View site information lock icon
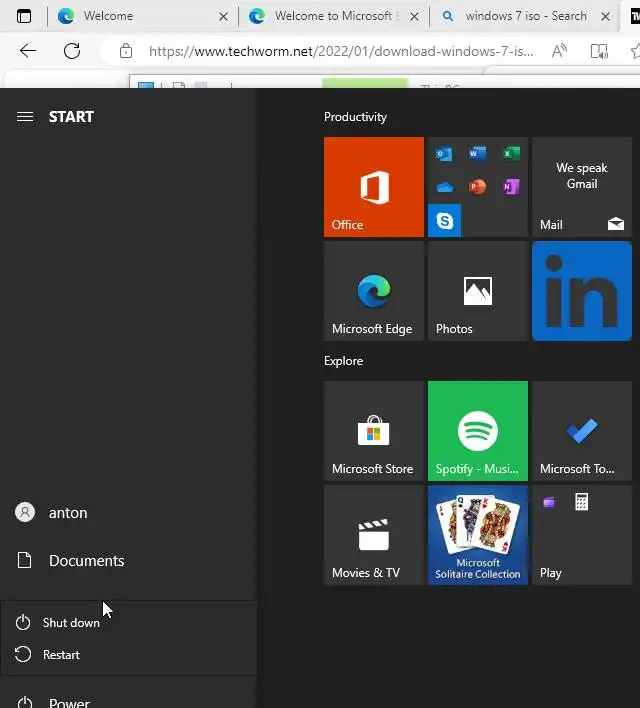 tap(126, 51)
